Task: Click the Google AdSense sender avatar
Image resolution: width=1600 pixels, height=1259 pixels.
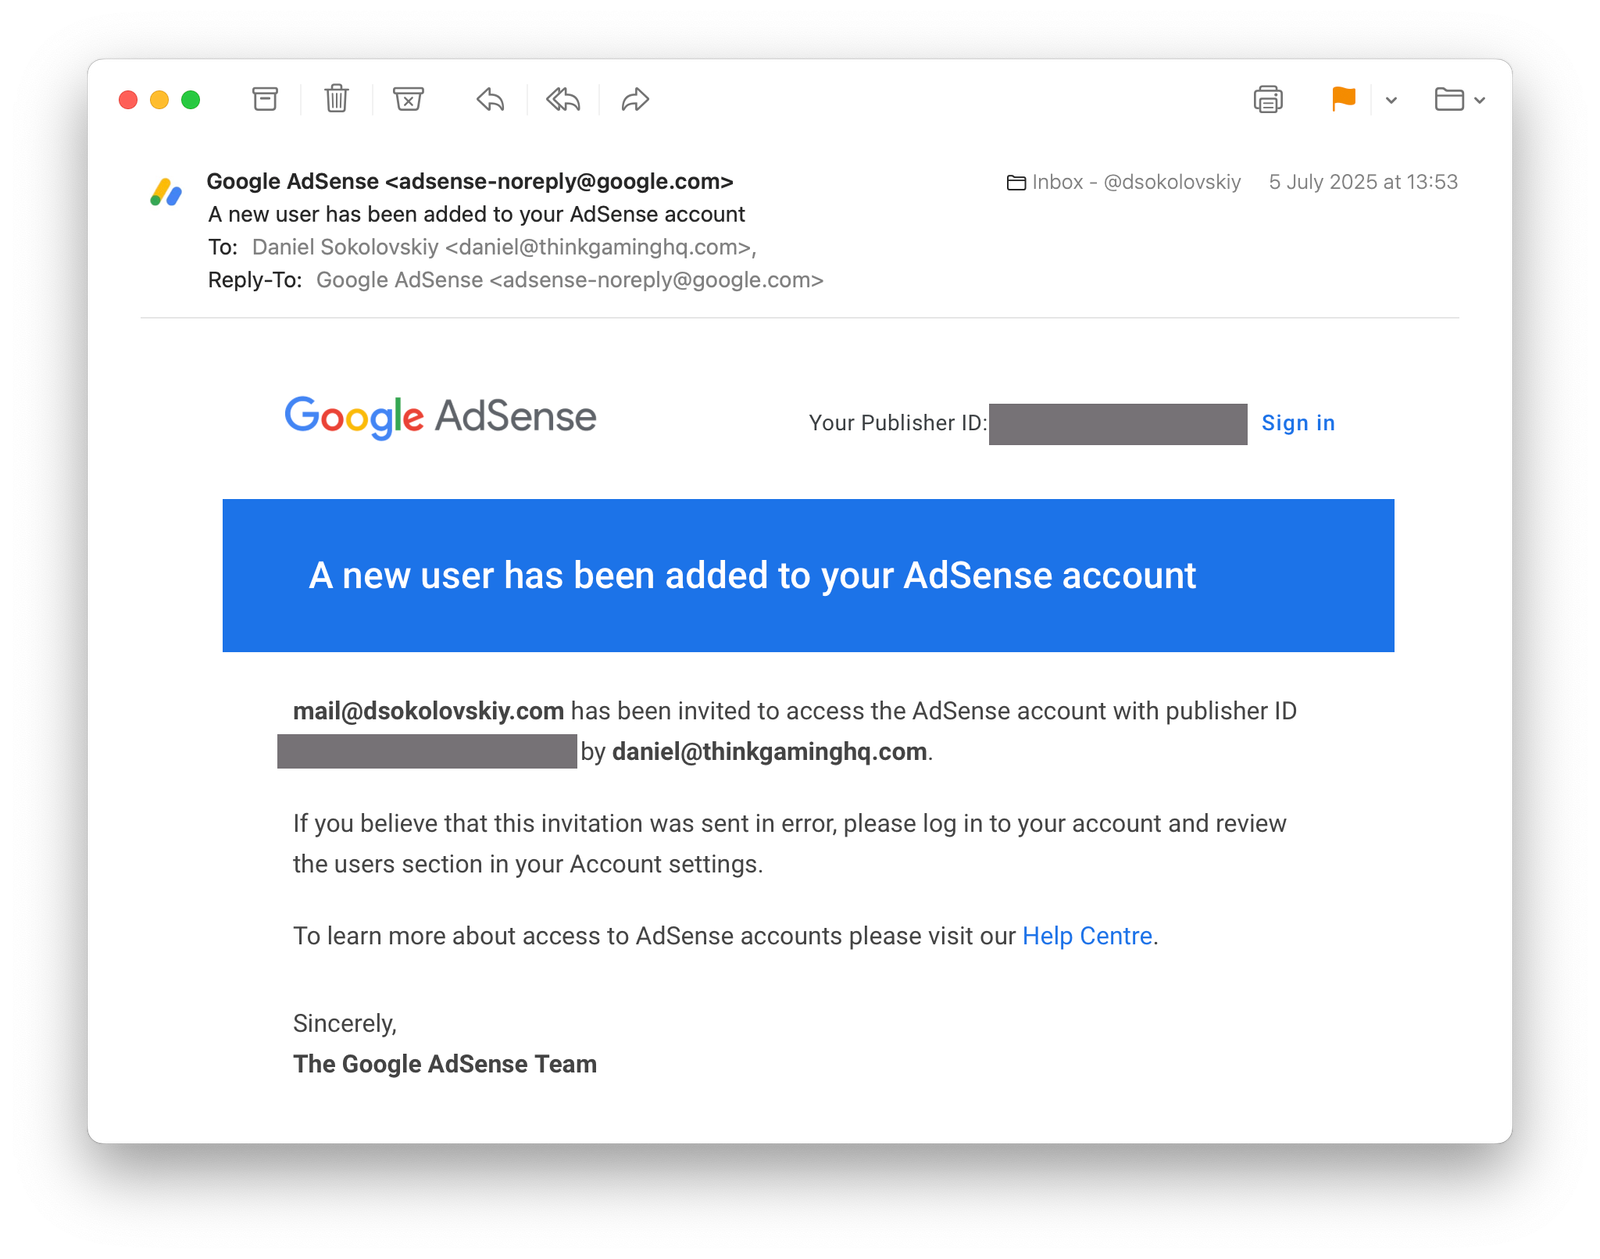Action: click(x=166, y=192)
